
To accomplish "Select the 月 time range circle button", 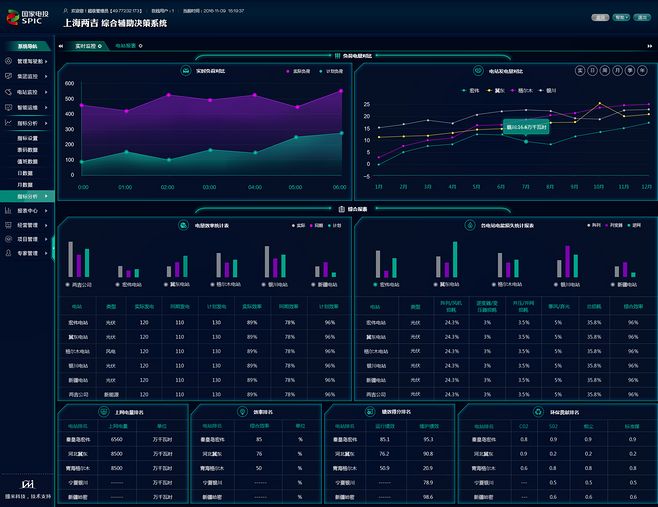I will 617,71.
